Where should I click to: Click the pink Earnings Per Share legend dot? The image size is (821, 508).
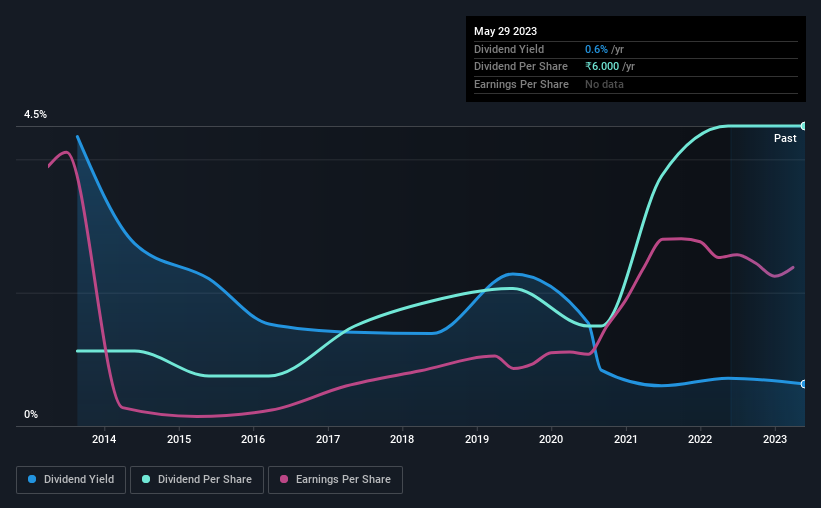pos(284,479)
